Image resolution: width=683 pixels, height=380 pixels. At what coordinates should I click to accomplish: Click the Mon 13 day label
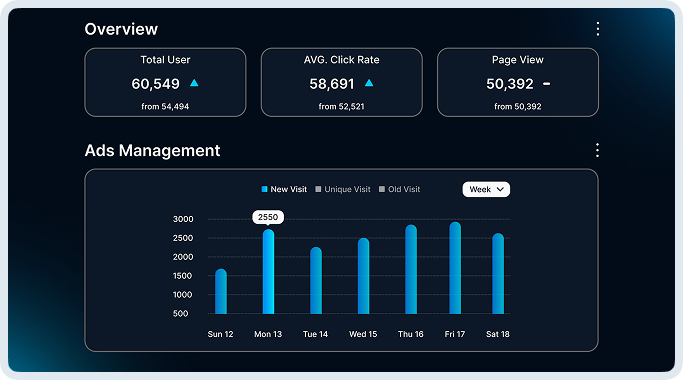click(x=268, y=334)
